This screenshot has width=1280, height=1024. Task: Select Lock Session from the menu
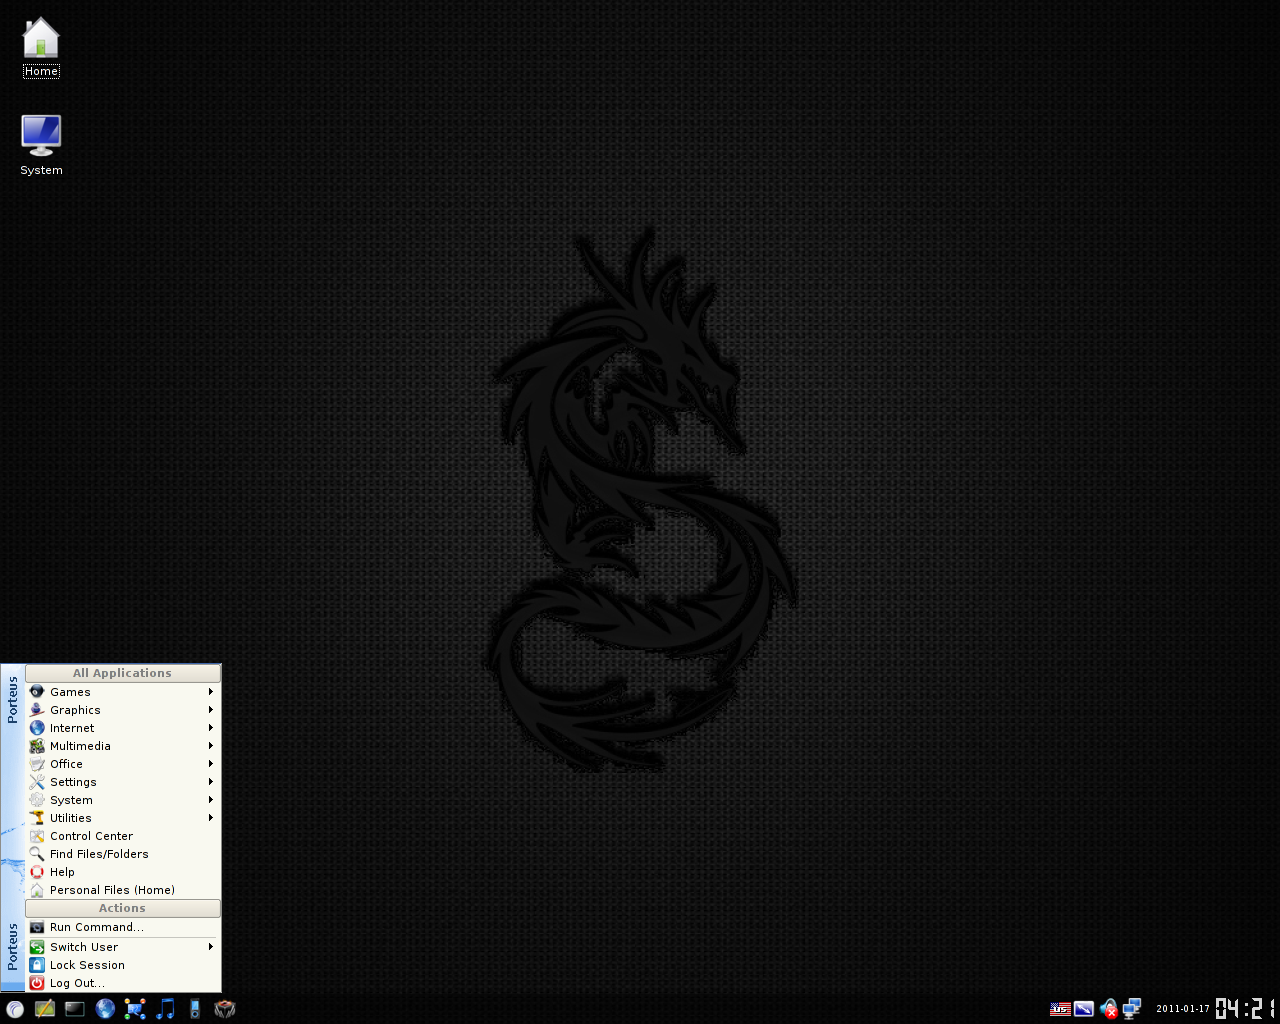tap(123, 965)
